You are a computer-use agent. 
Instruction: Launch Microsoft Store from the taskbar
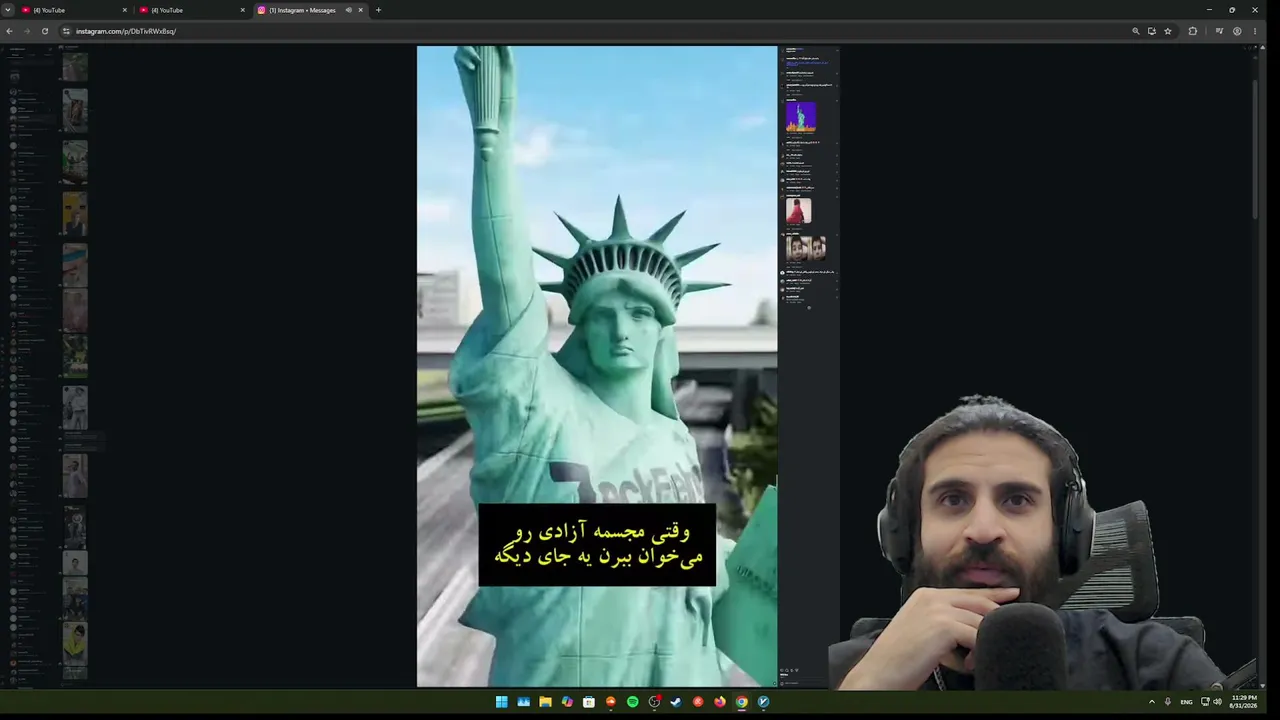pos(589,702)
